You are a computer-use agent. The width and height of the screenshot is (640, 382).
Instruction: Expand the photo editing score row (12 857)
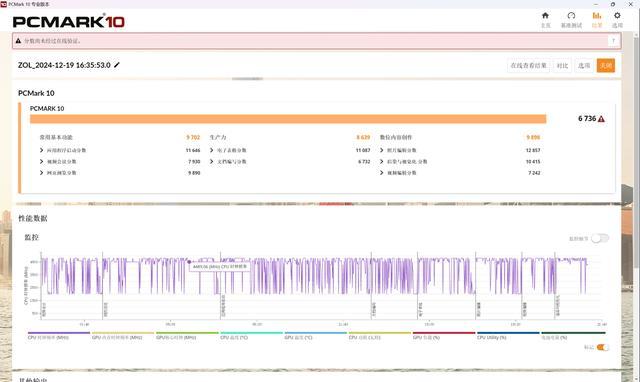click(x=460, y=150)
